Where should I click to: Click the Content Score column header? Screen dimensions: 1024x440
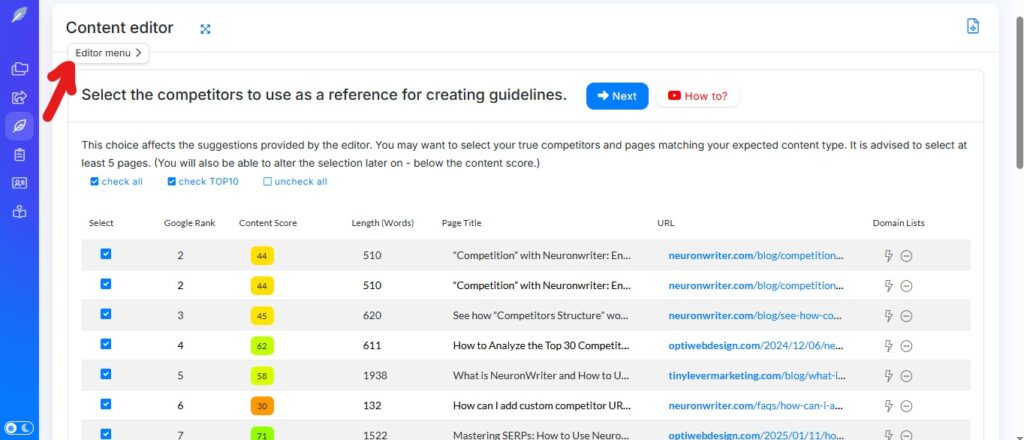(268, 223)
